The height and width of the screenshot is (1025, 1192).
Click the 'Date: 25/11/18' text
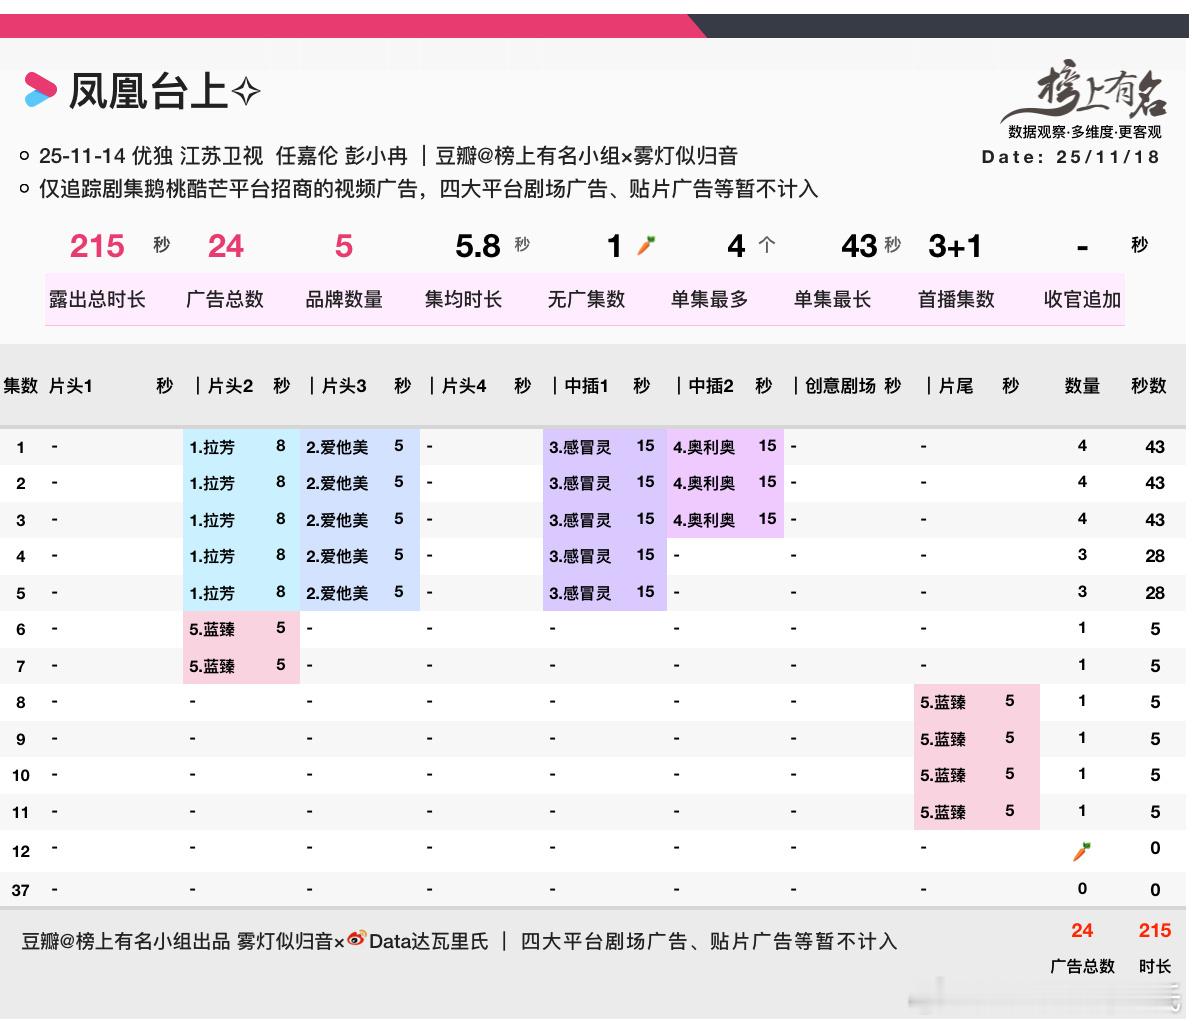1070,157
